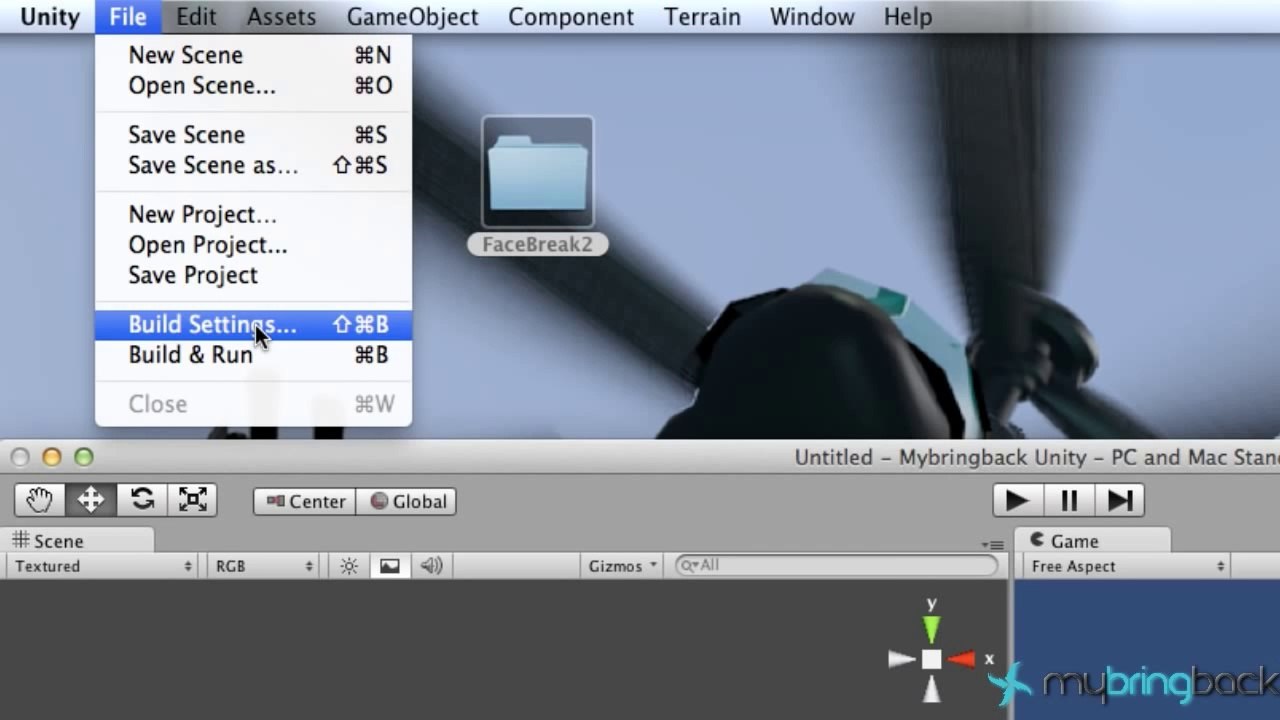Choose Open Project... menu item
The image size is (1280, 720).
(253, 245)
